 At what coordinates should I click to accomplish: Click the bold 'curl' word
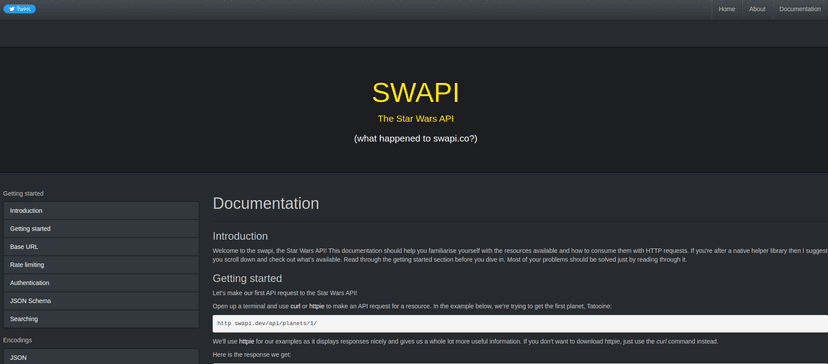295,306
